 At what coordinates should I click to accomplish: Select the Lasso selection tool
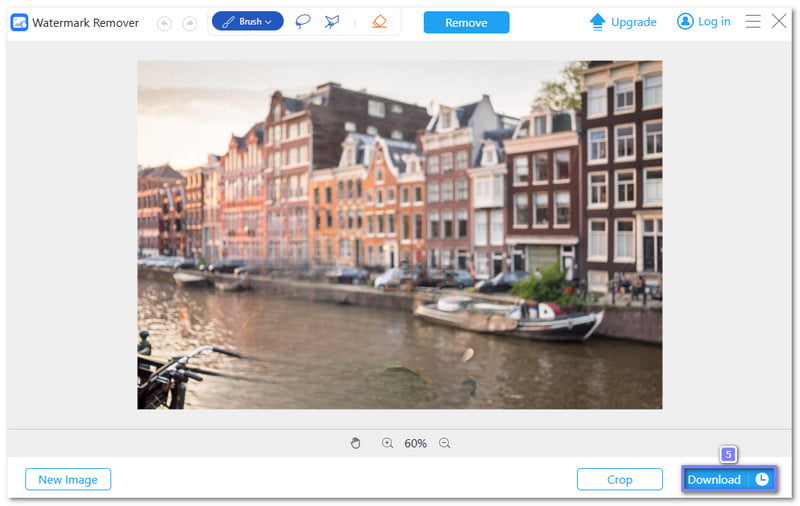click(x=303, y=21)
